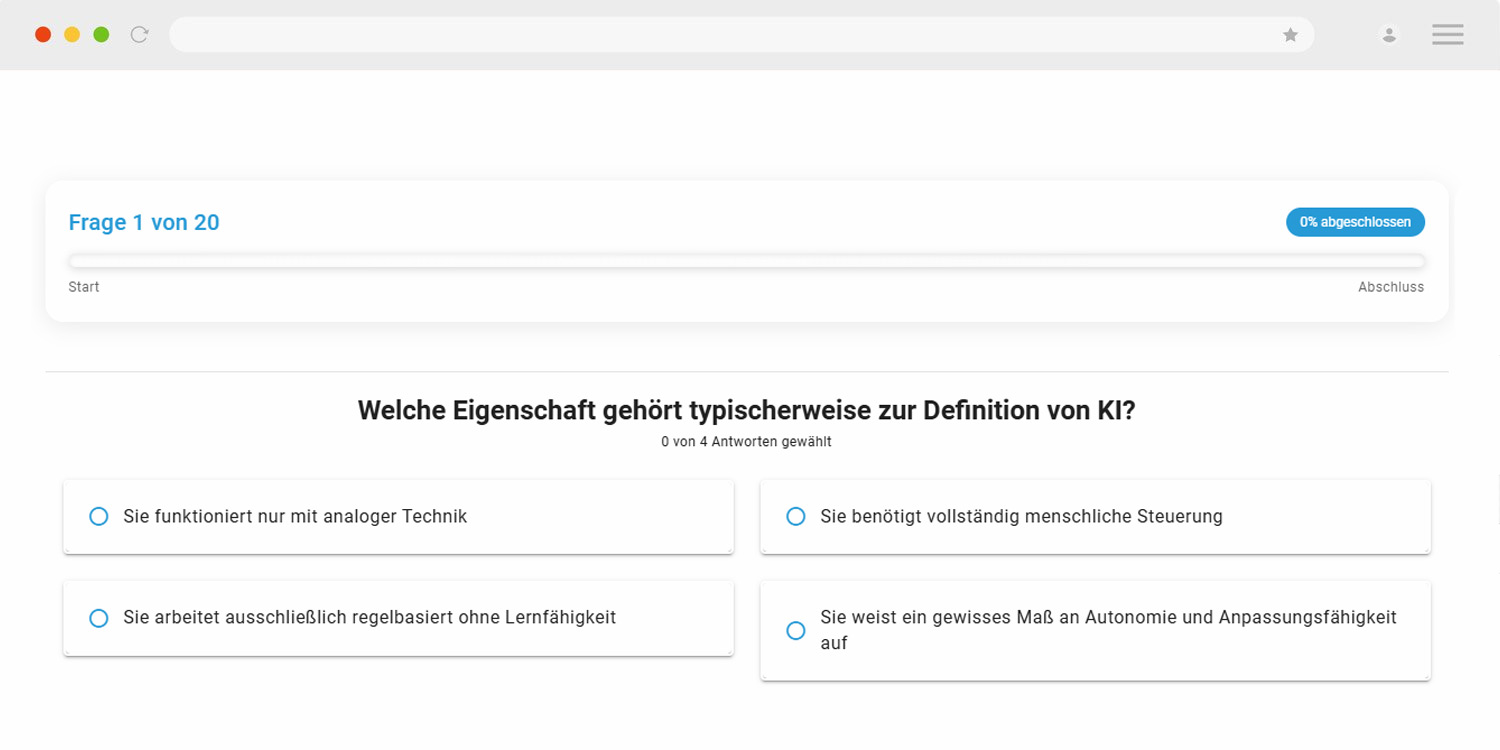Pick radio 'Autonomie und Anpassungsfähigkeit' answer

pos(796,631)
